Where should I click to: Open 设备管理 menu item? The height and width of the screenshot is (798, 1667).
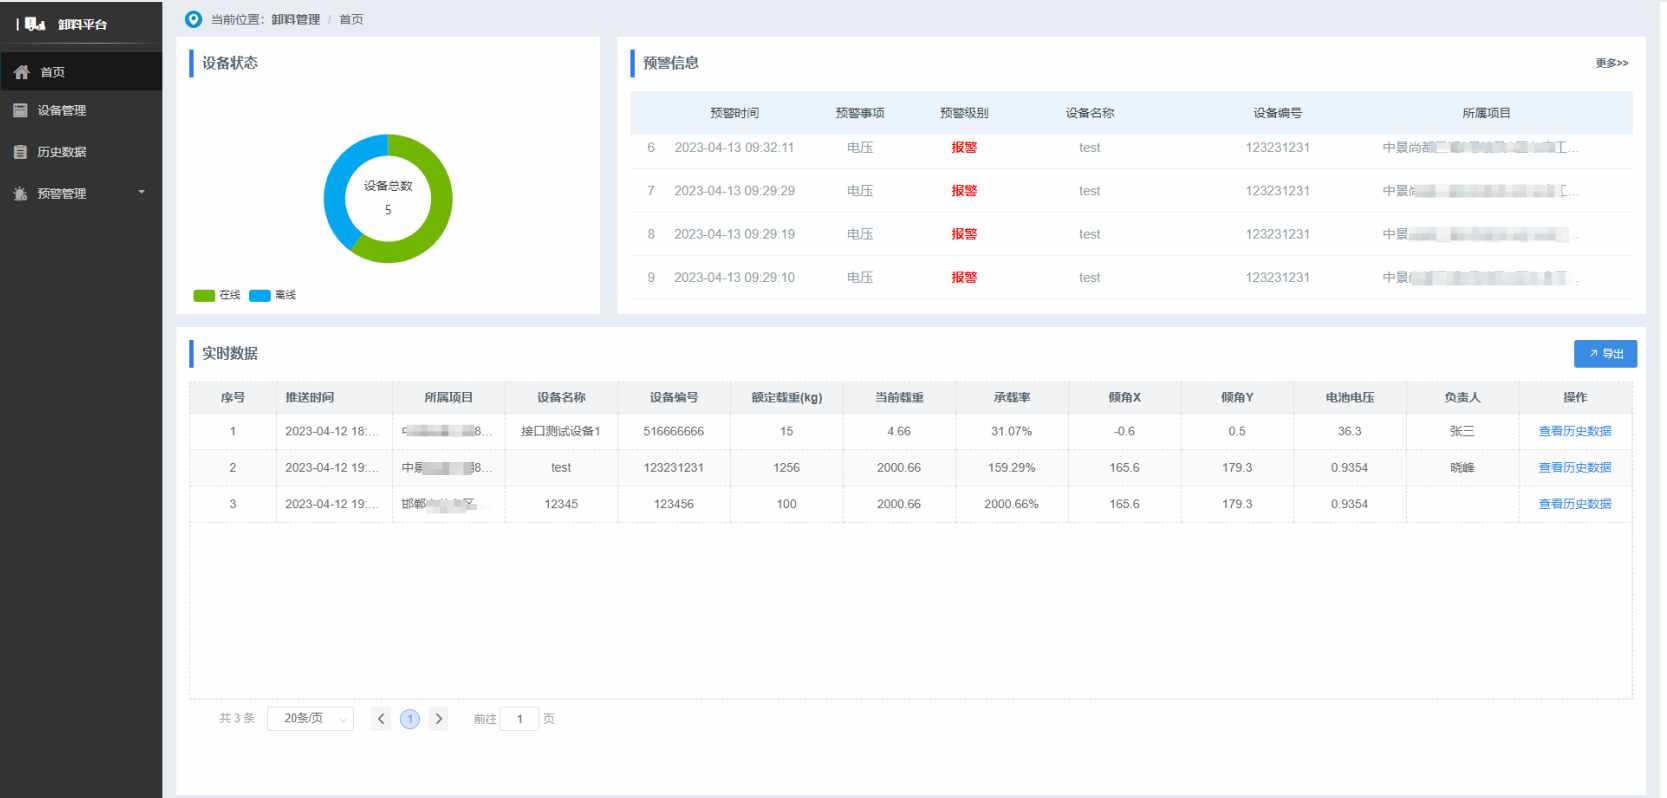(x=62, y=110)
